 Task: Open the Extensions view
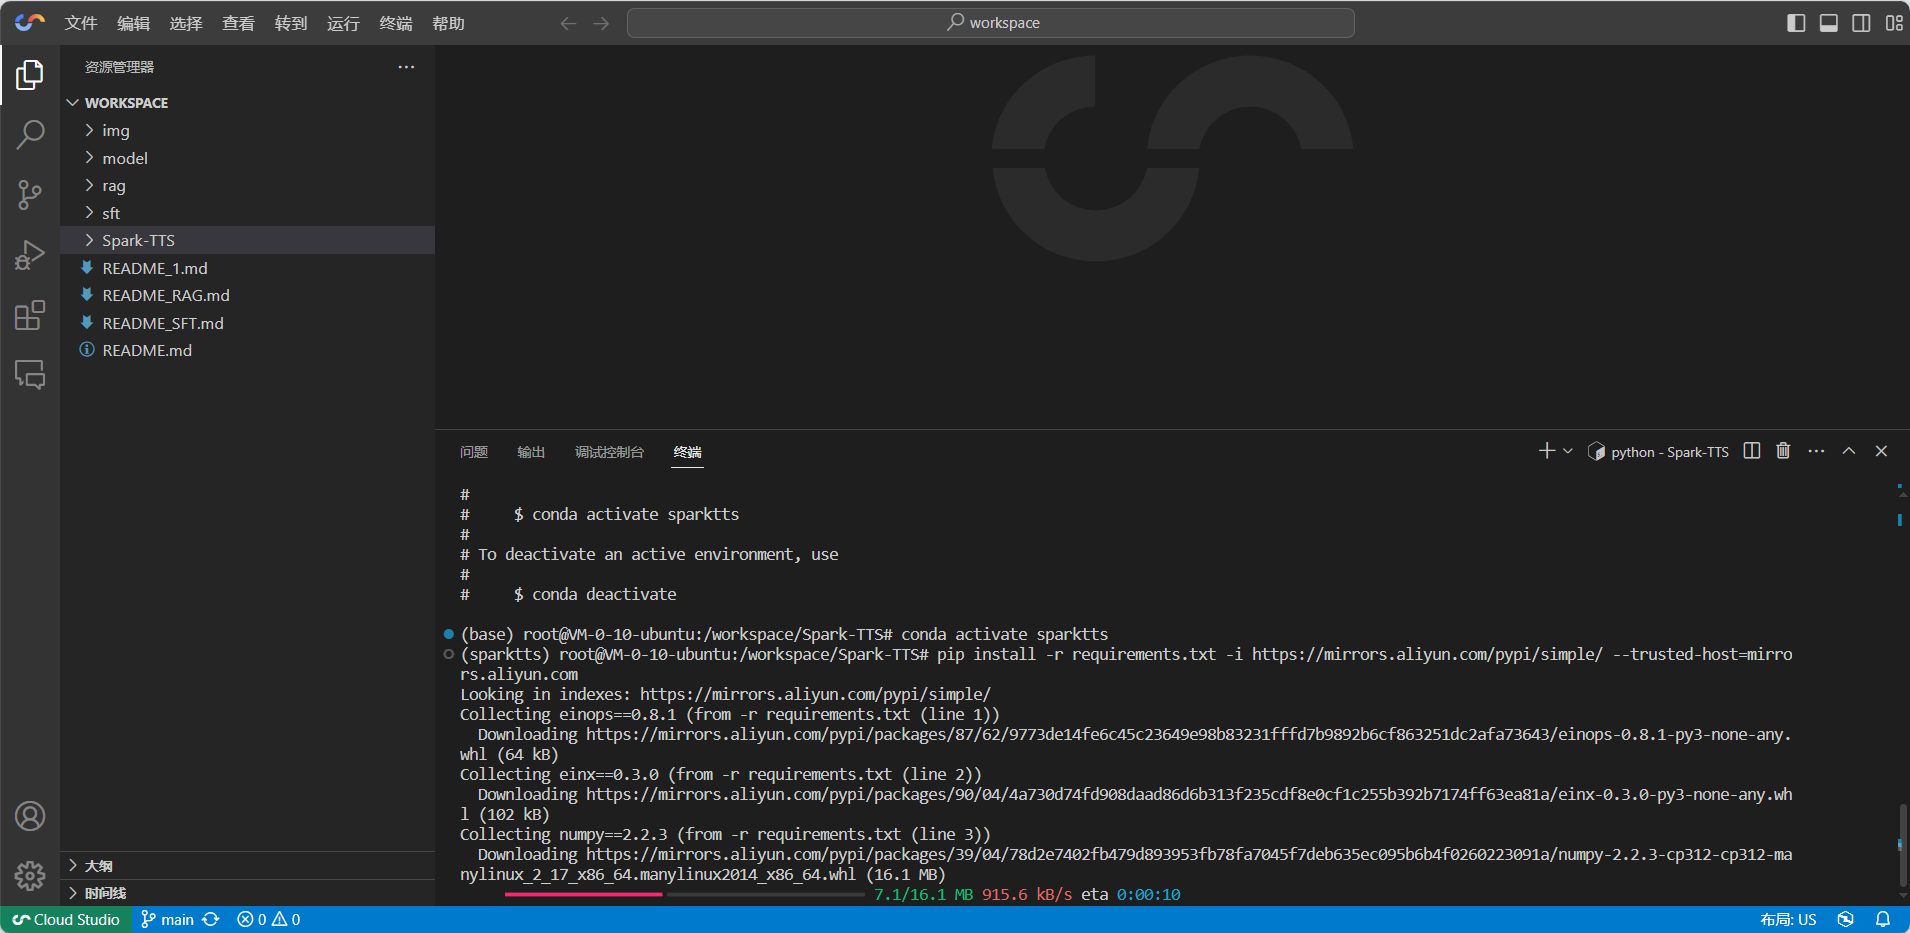point(30,315)
